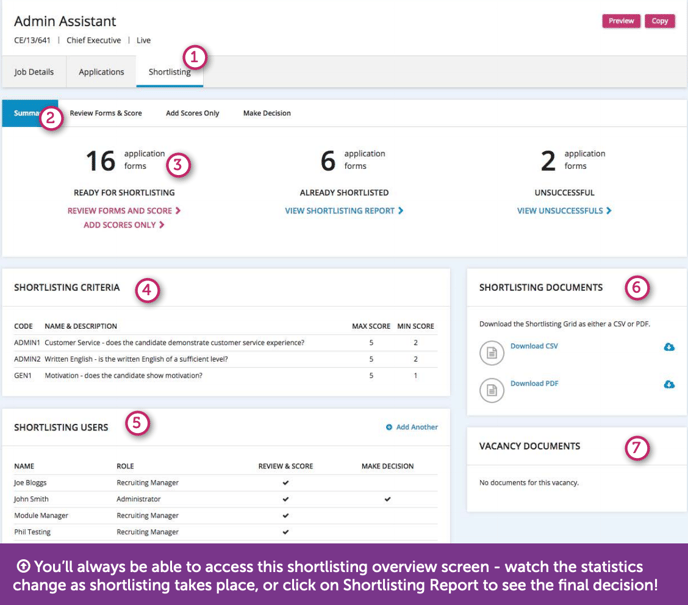This screenshot has width=688, height=605.
Task: Click the CSV document file icon
Action: pyautogui.click(x=491, y=352)
